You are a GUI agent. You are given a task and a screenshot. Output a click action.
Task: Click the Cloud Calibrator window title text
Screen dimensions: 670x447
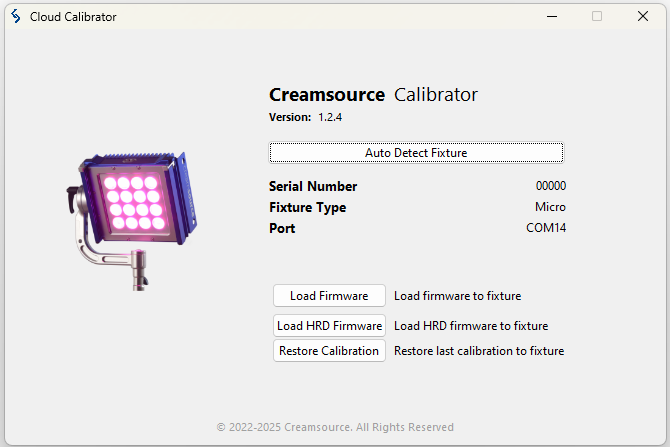pyautogui.click(x=73, y=17)
